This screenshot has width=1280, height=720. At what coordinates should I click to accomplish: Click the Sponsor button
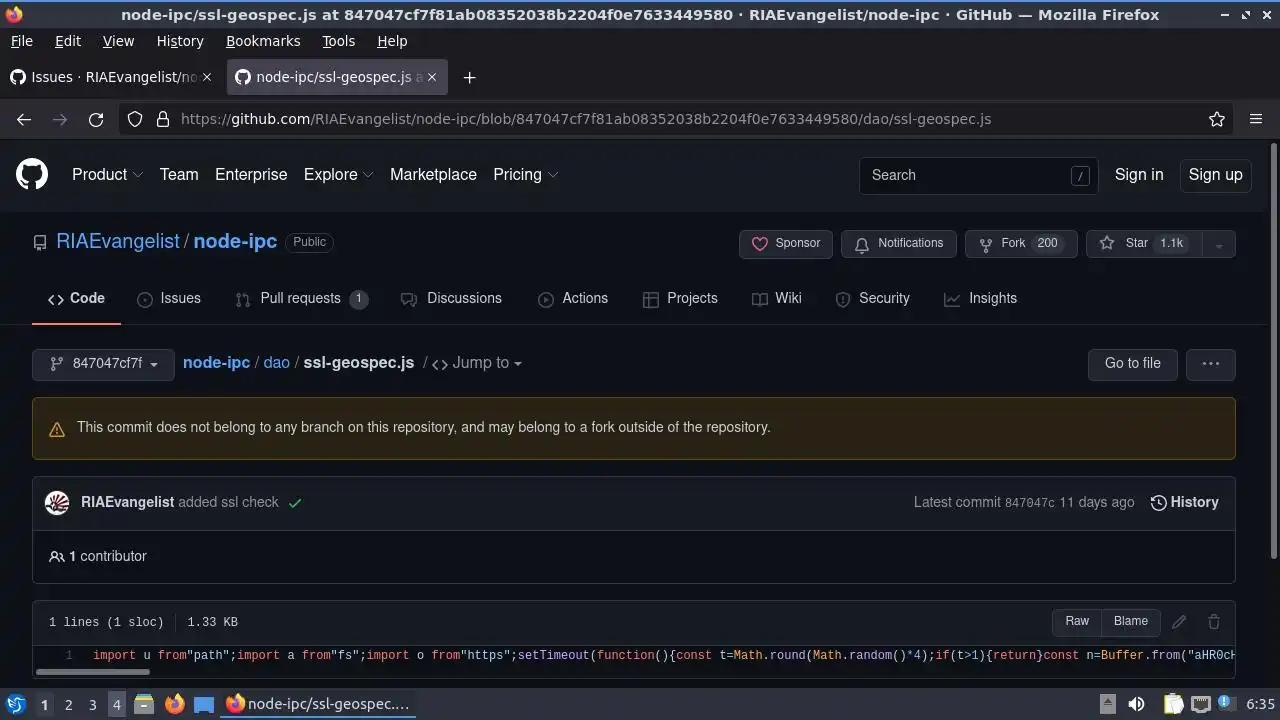[786, 244]
